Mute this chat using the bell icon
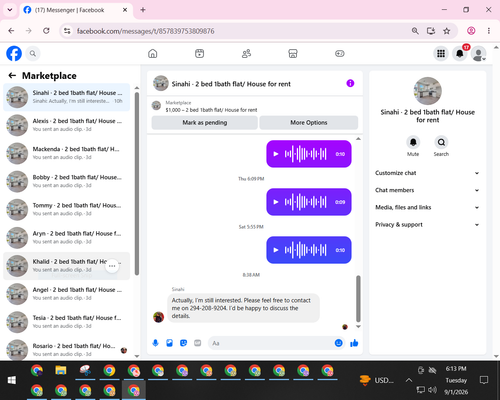This screenshot has height=400, width=500. (413, 142)
